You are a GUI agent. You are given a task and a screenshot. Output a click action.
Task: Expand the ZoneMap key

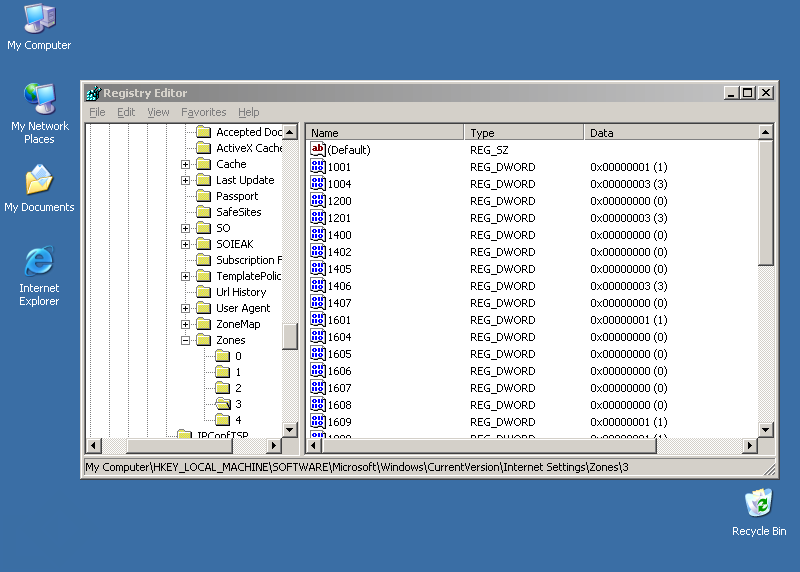(185, 324)
